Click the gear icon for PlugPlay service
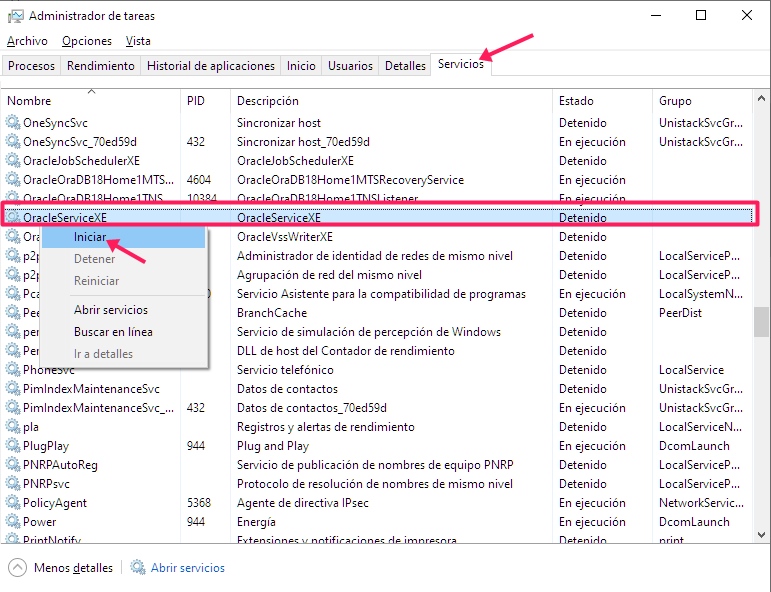The height and width of the screenshot is (592, 771). pos(13,446)
